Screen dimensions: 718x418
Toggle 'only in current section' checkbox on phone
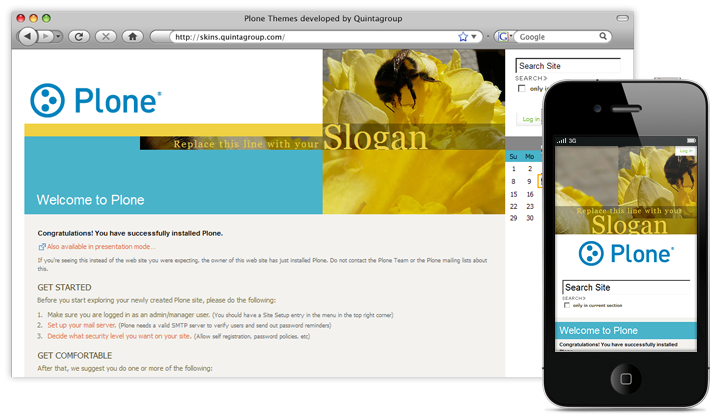click(x=567, y=305)
